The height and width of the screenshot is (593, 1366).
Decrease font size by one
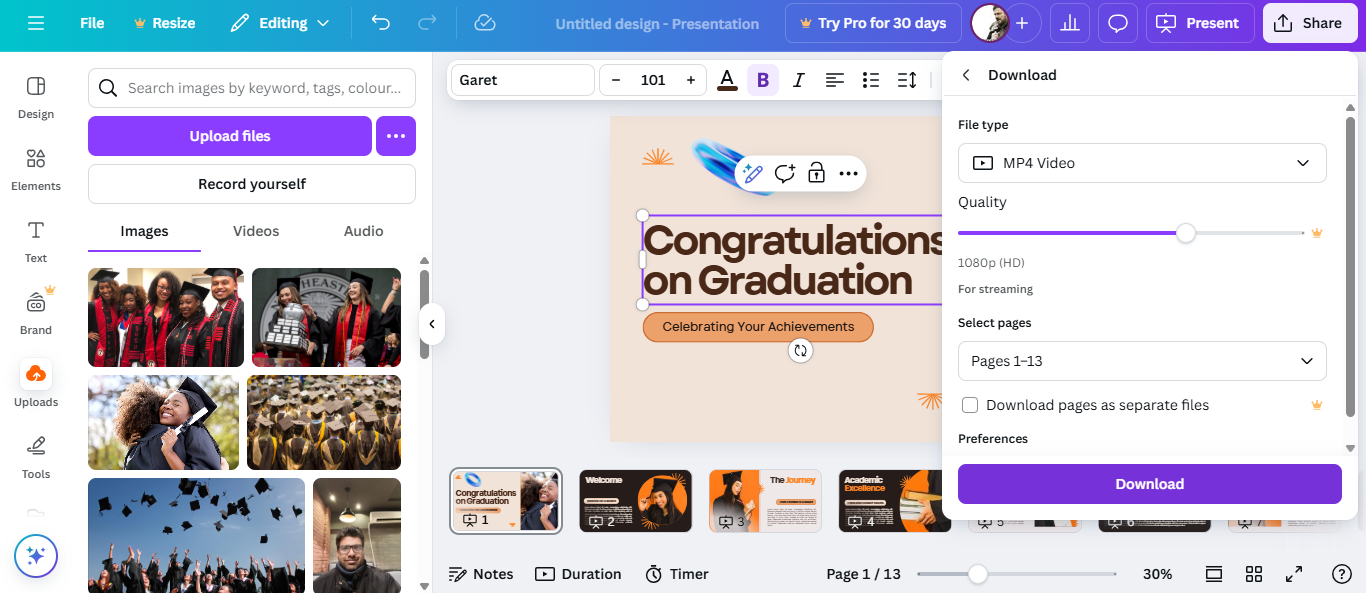point(616,80)
